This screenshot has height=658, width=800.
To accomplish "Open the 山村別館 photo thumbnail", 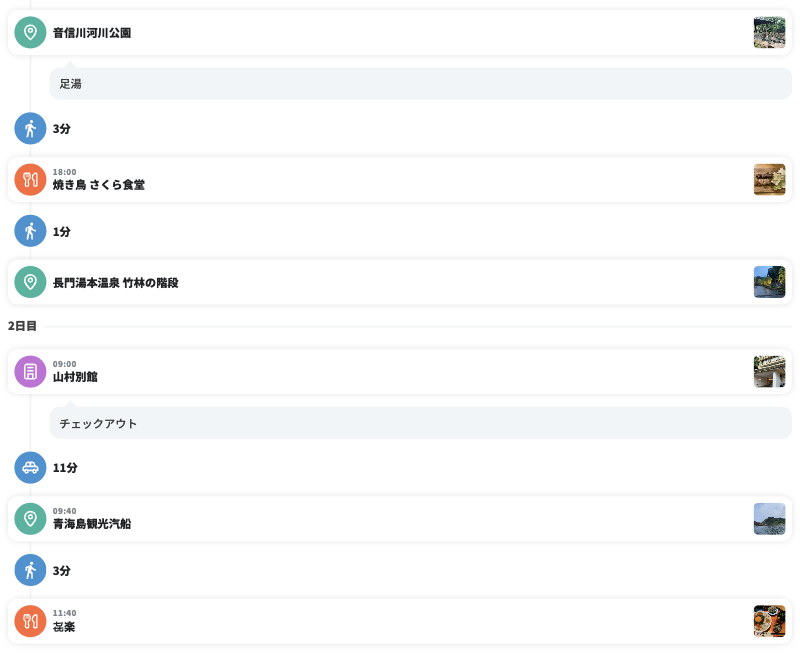I will [x=769, y=372].
